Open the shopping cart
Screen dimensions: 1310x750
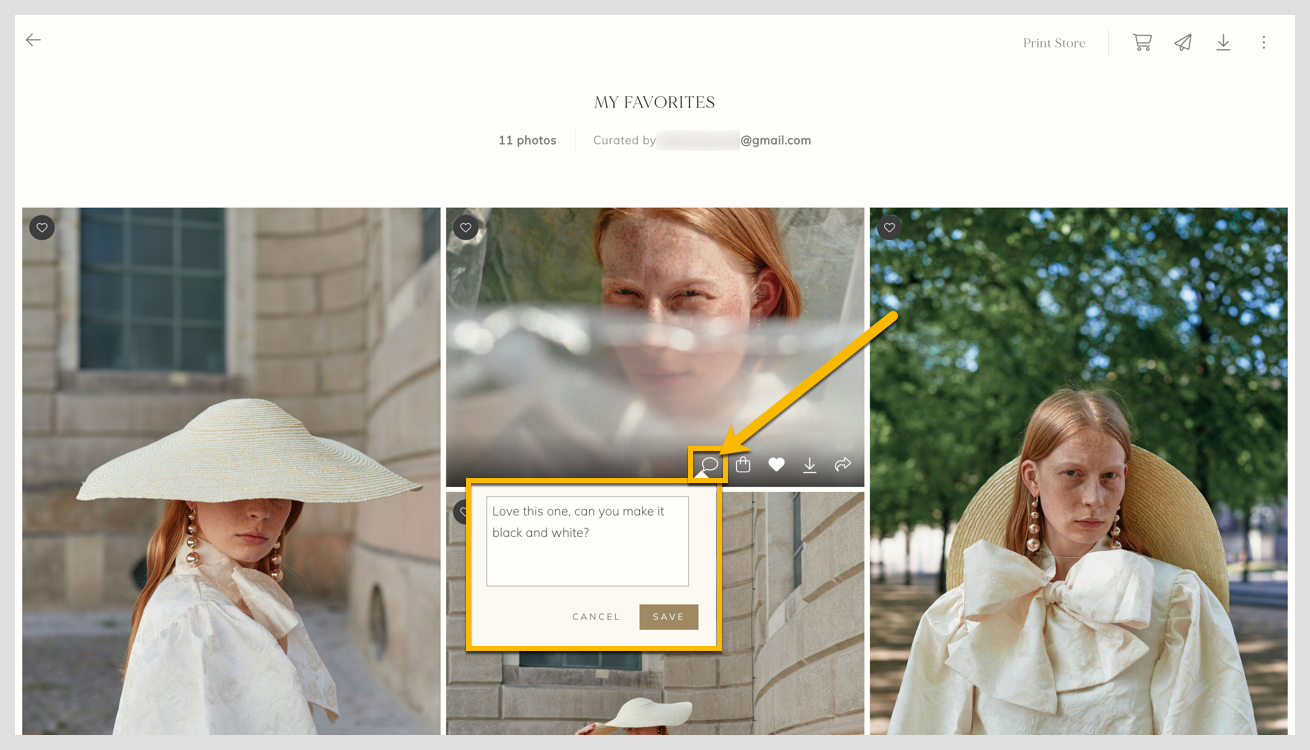1142,42
